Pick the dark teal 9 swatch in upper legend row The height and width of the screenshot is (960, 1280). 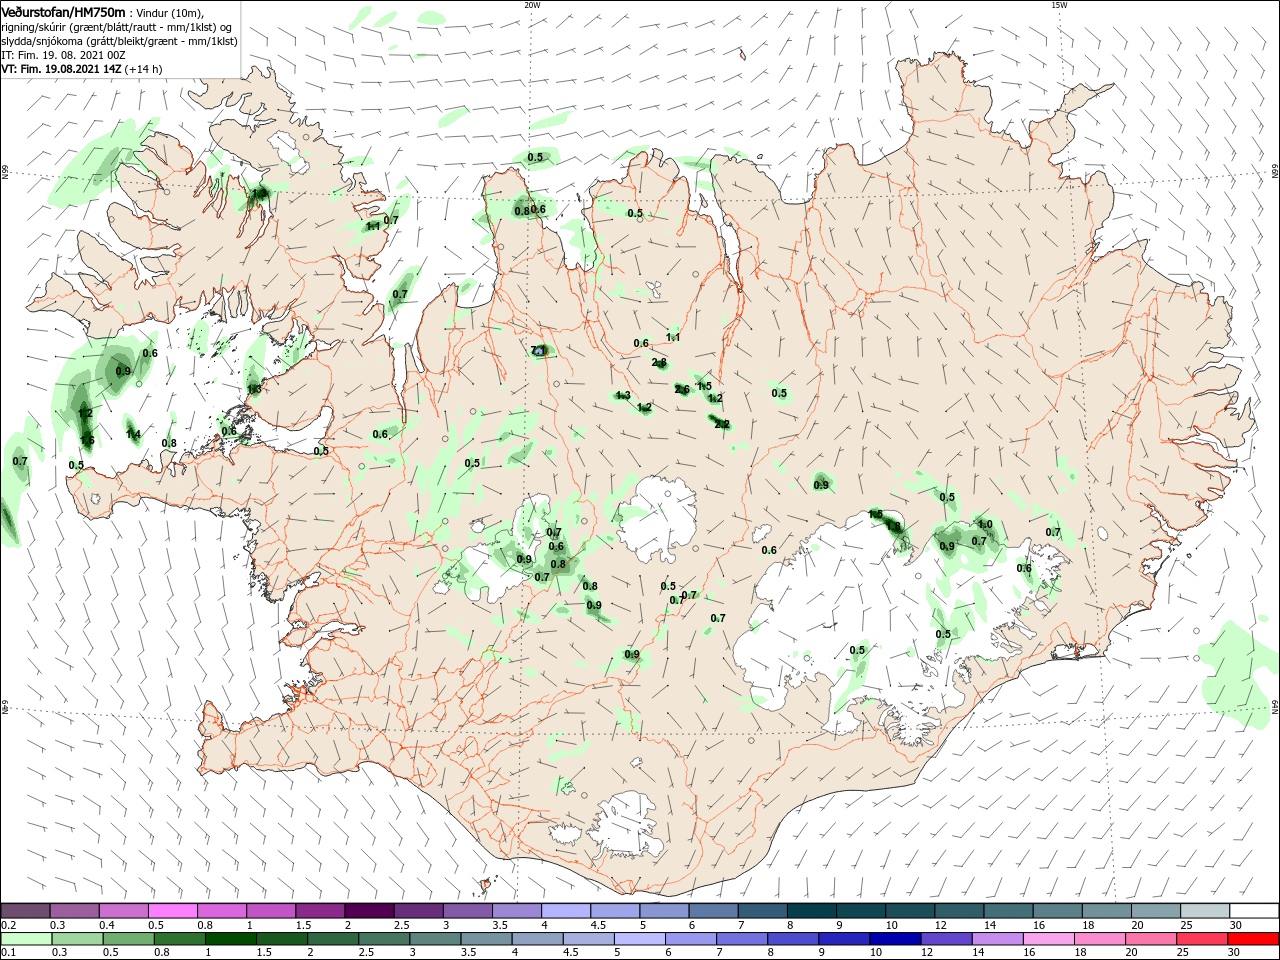pyautogui.click(x=860, y=911)
